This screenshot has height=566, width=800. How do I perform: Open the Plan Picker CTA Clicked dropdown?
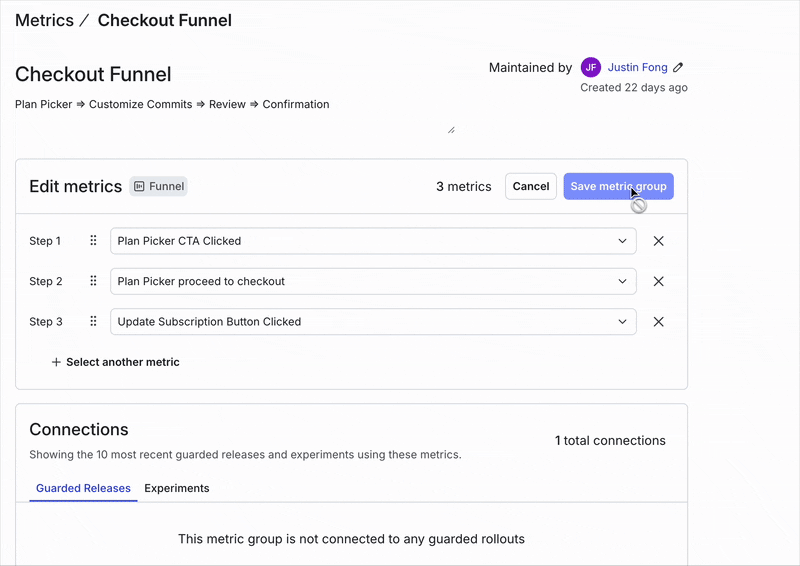pyautogui.click(x=372, y=241)
